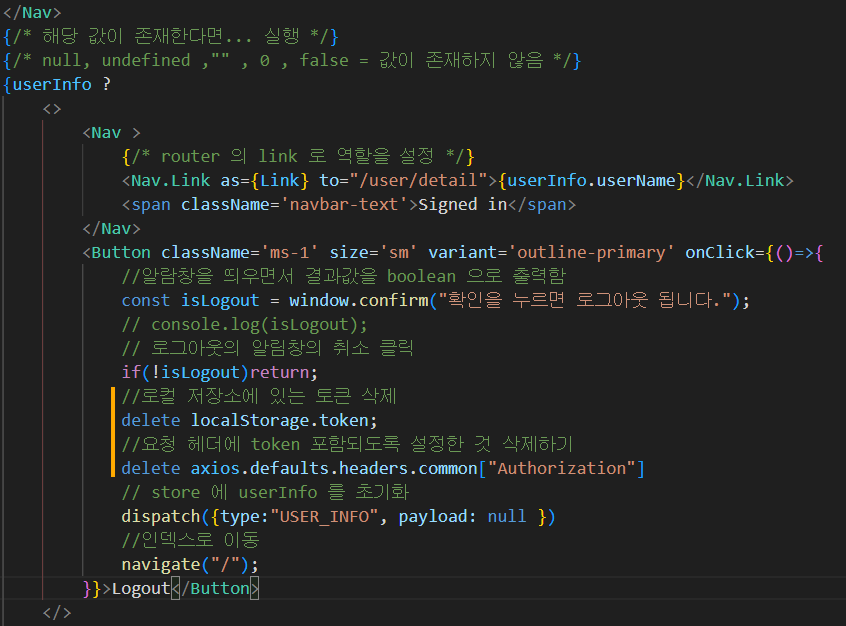
Task: Click the 'router 의 link' comment line
Action: [x=298, y=156]
